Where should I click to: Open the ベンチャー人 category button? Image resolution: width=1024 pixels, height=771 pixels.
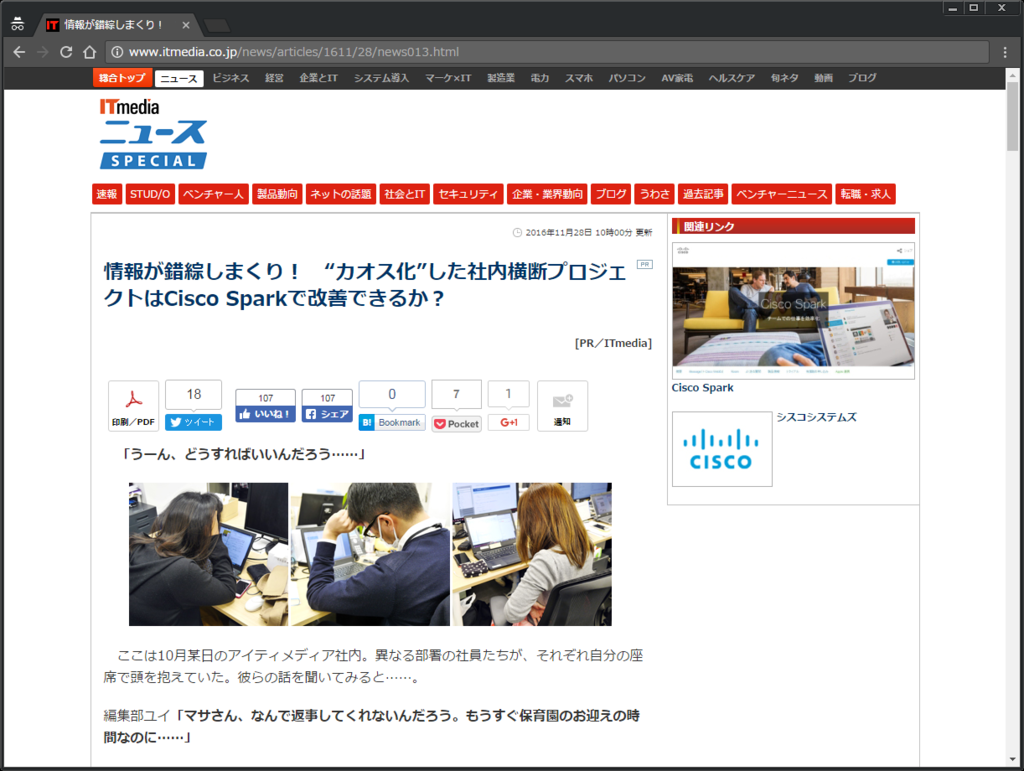point(214,194)
